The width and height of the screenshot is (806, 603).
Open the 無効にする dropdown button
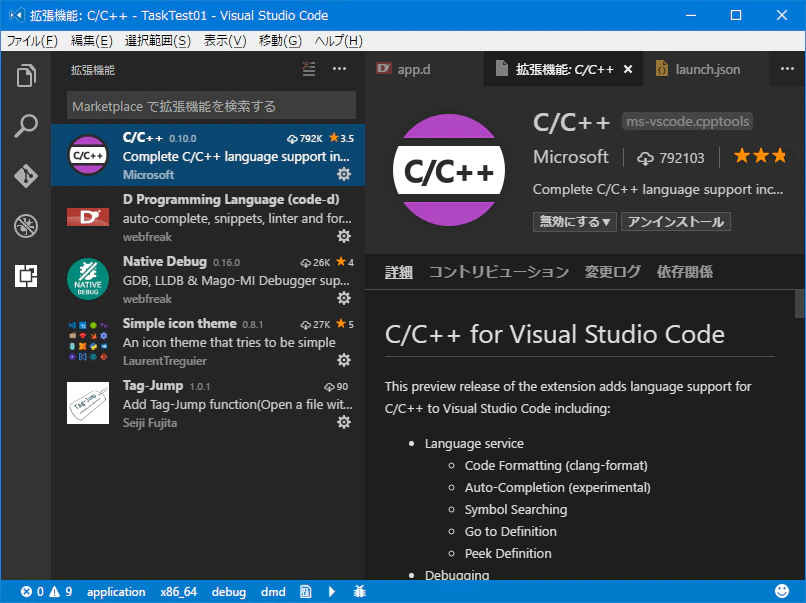click(574, 222)
